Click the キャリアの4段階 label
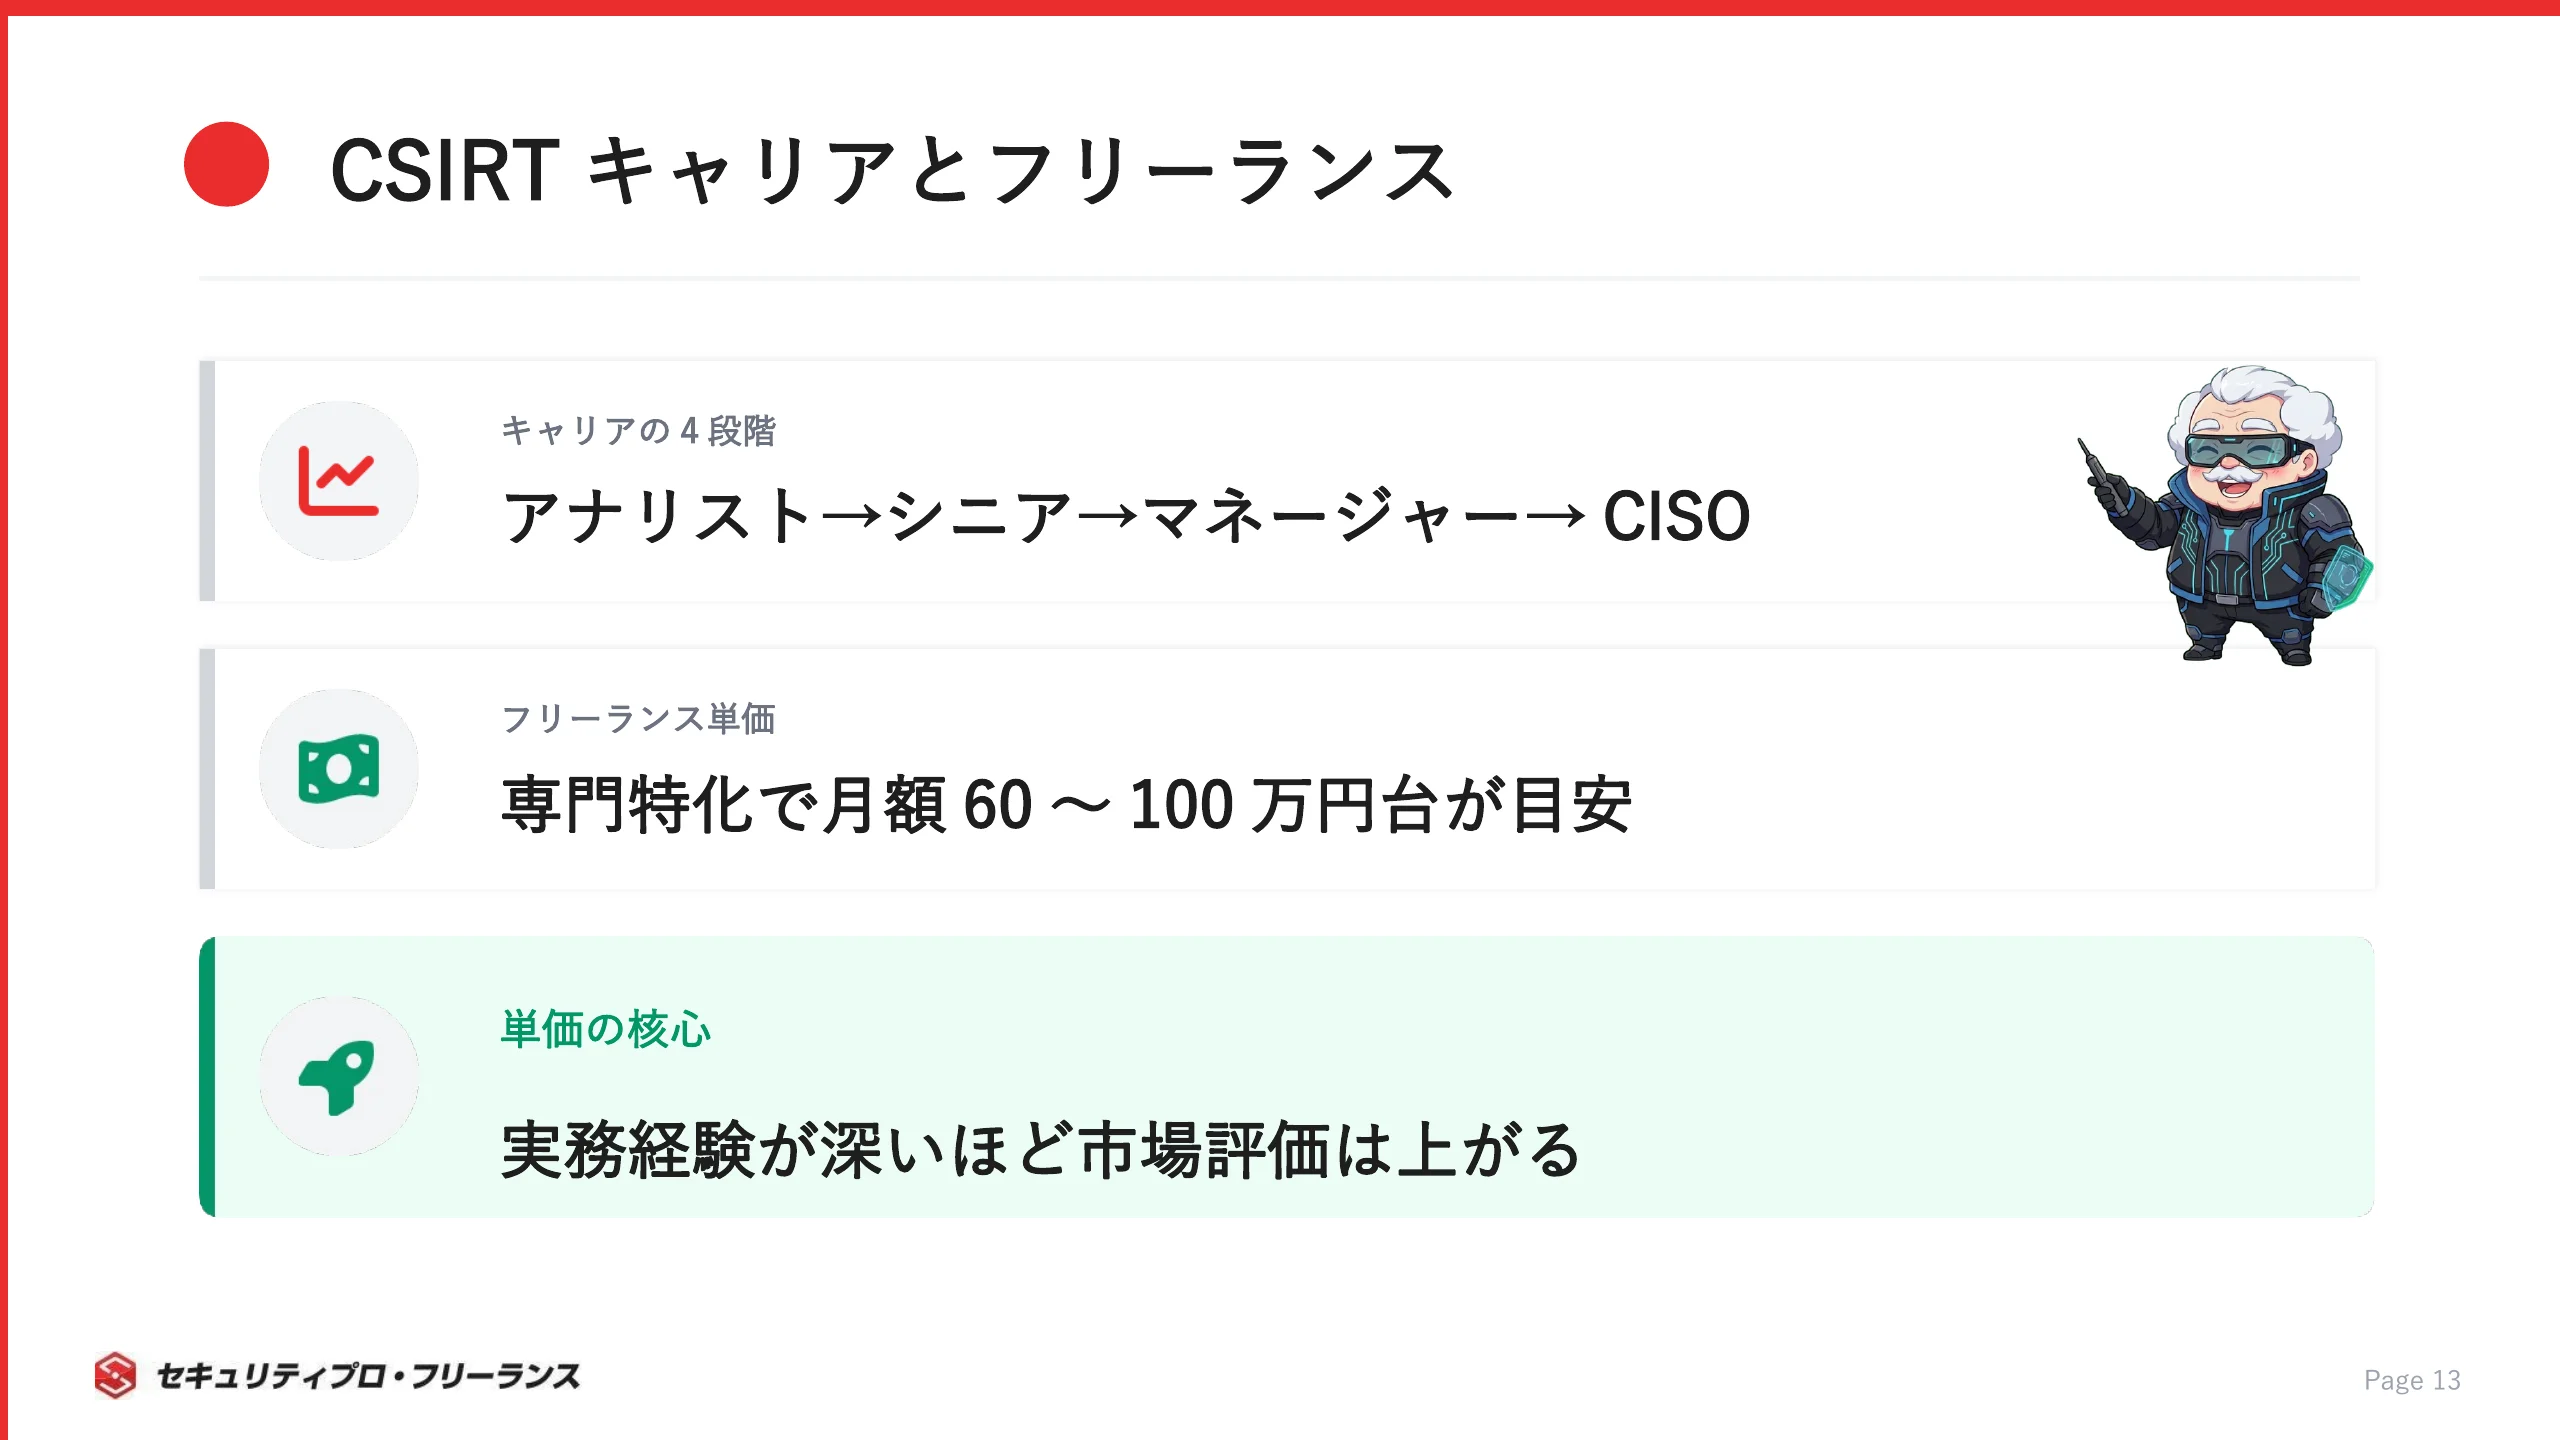The width and height of the screenshot is (2560, 1440). (638, 431)
